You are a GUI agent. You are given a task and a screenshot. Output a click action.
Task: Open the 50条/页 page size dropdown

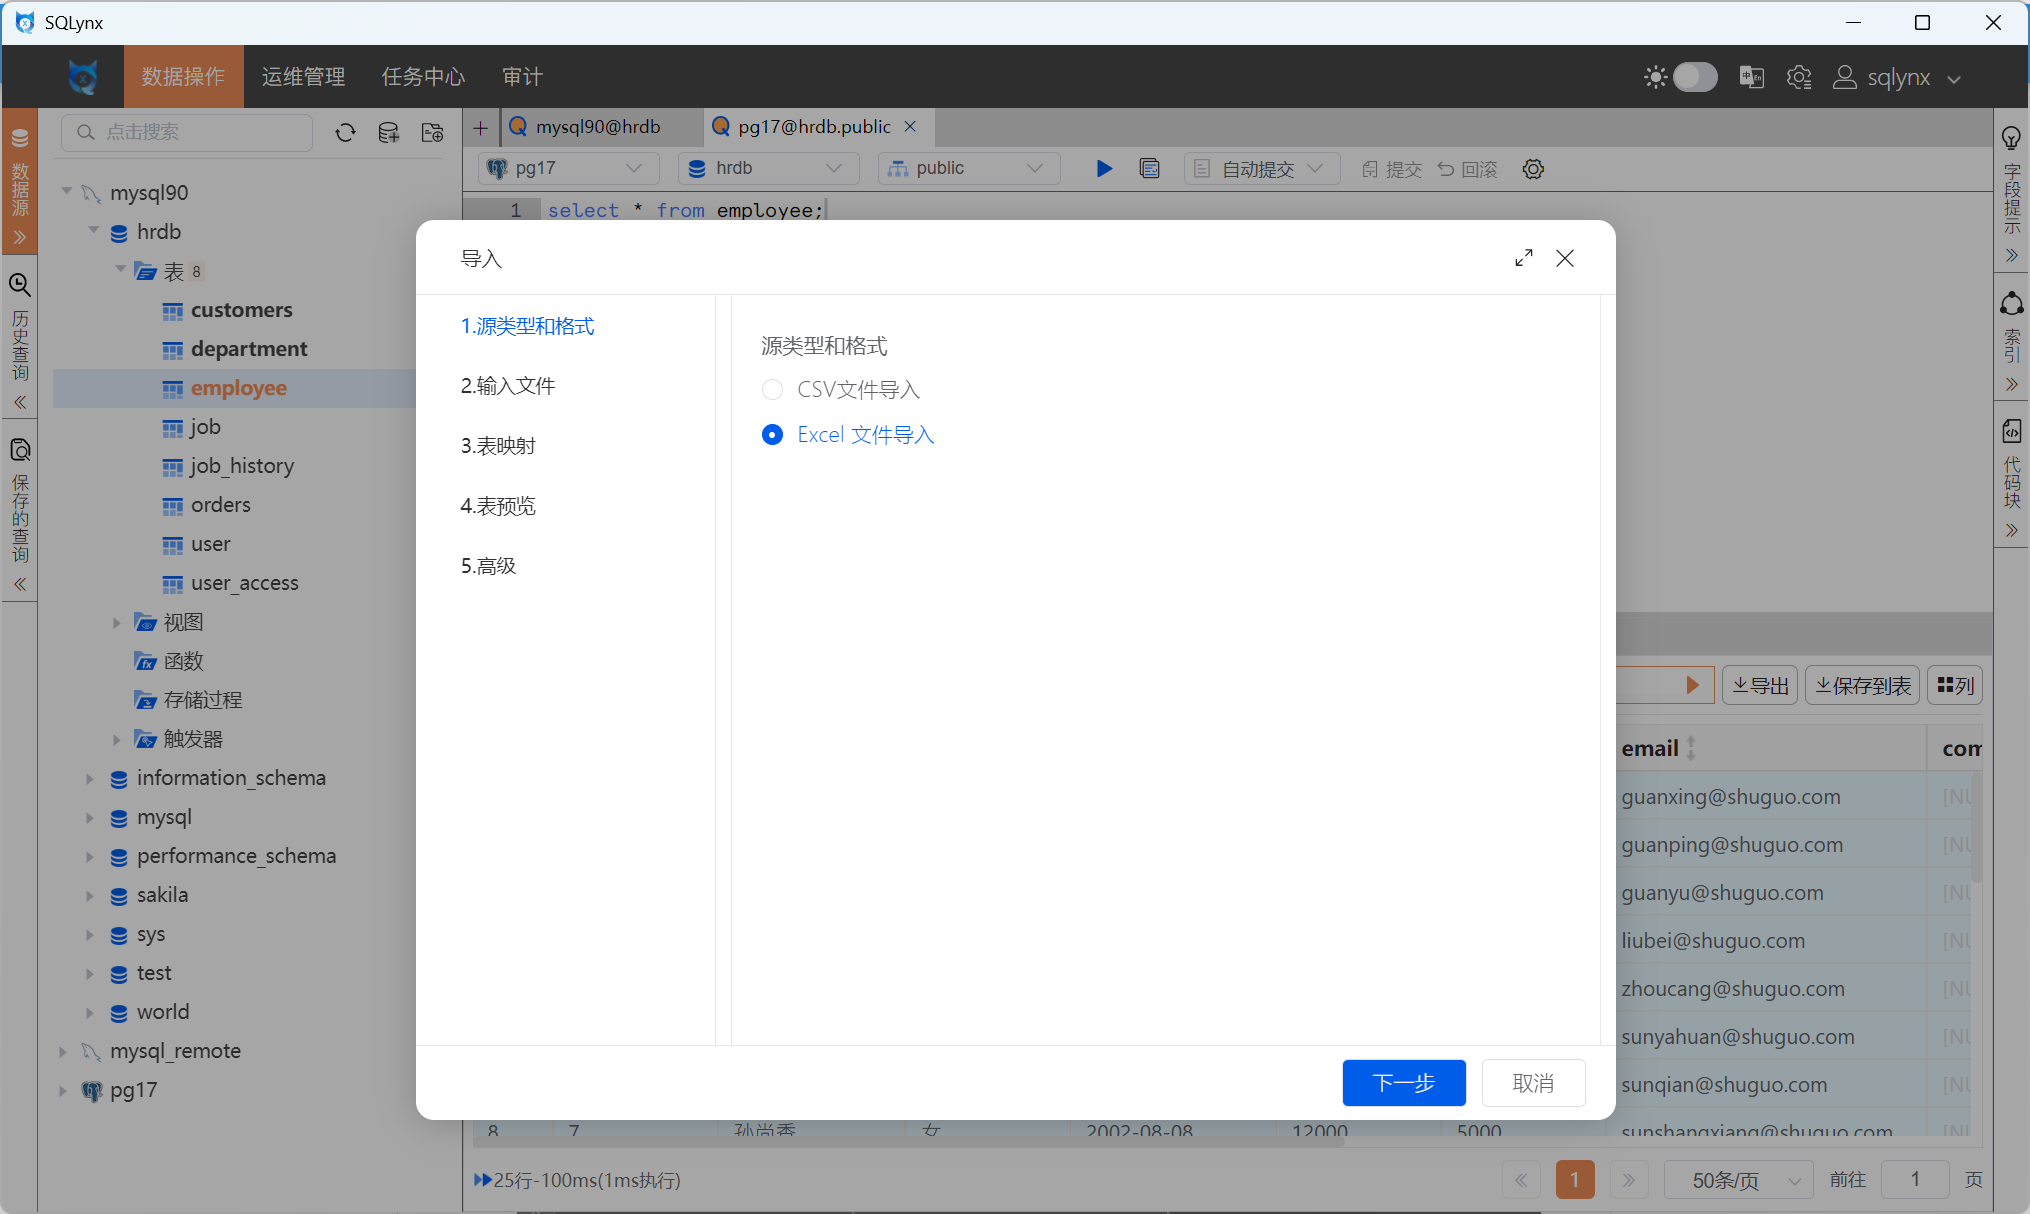pos(1738,1180)
